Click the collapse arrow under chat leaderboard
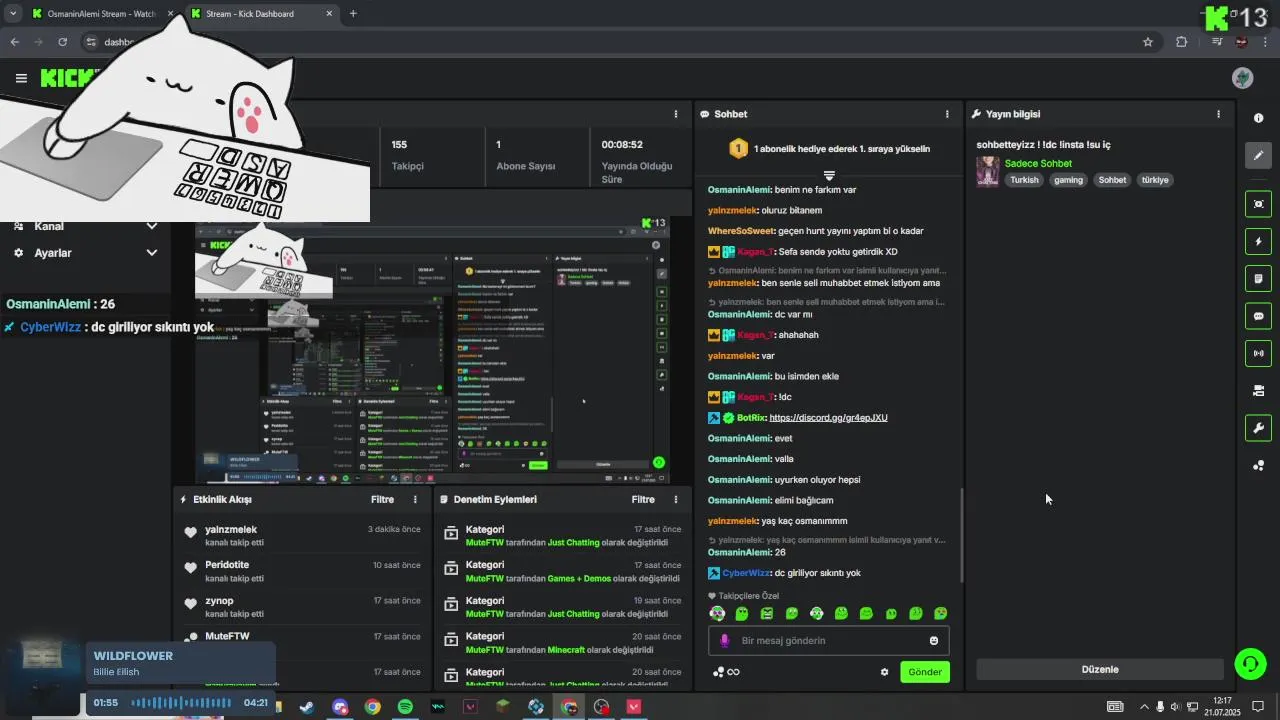This screenshot has width=1280, height=720. 829,175
